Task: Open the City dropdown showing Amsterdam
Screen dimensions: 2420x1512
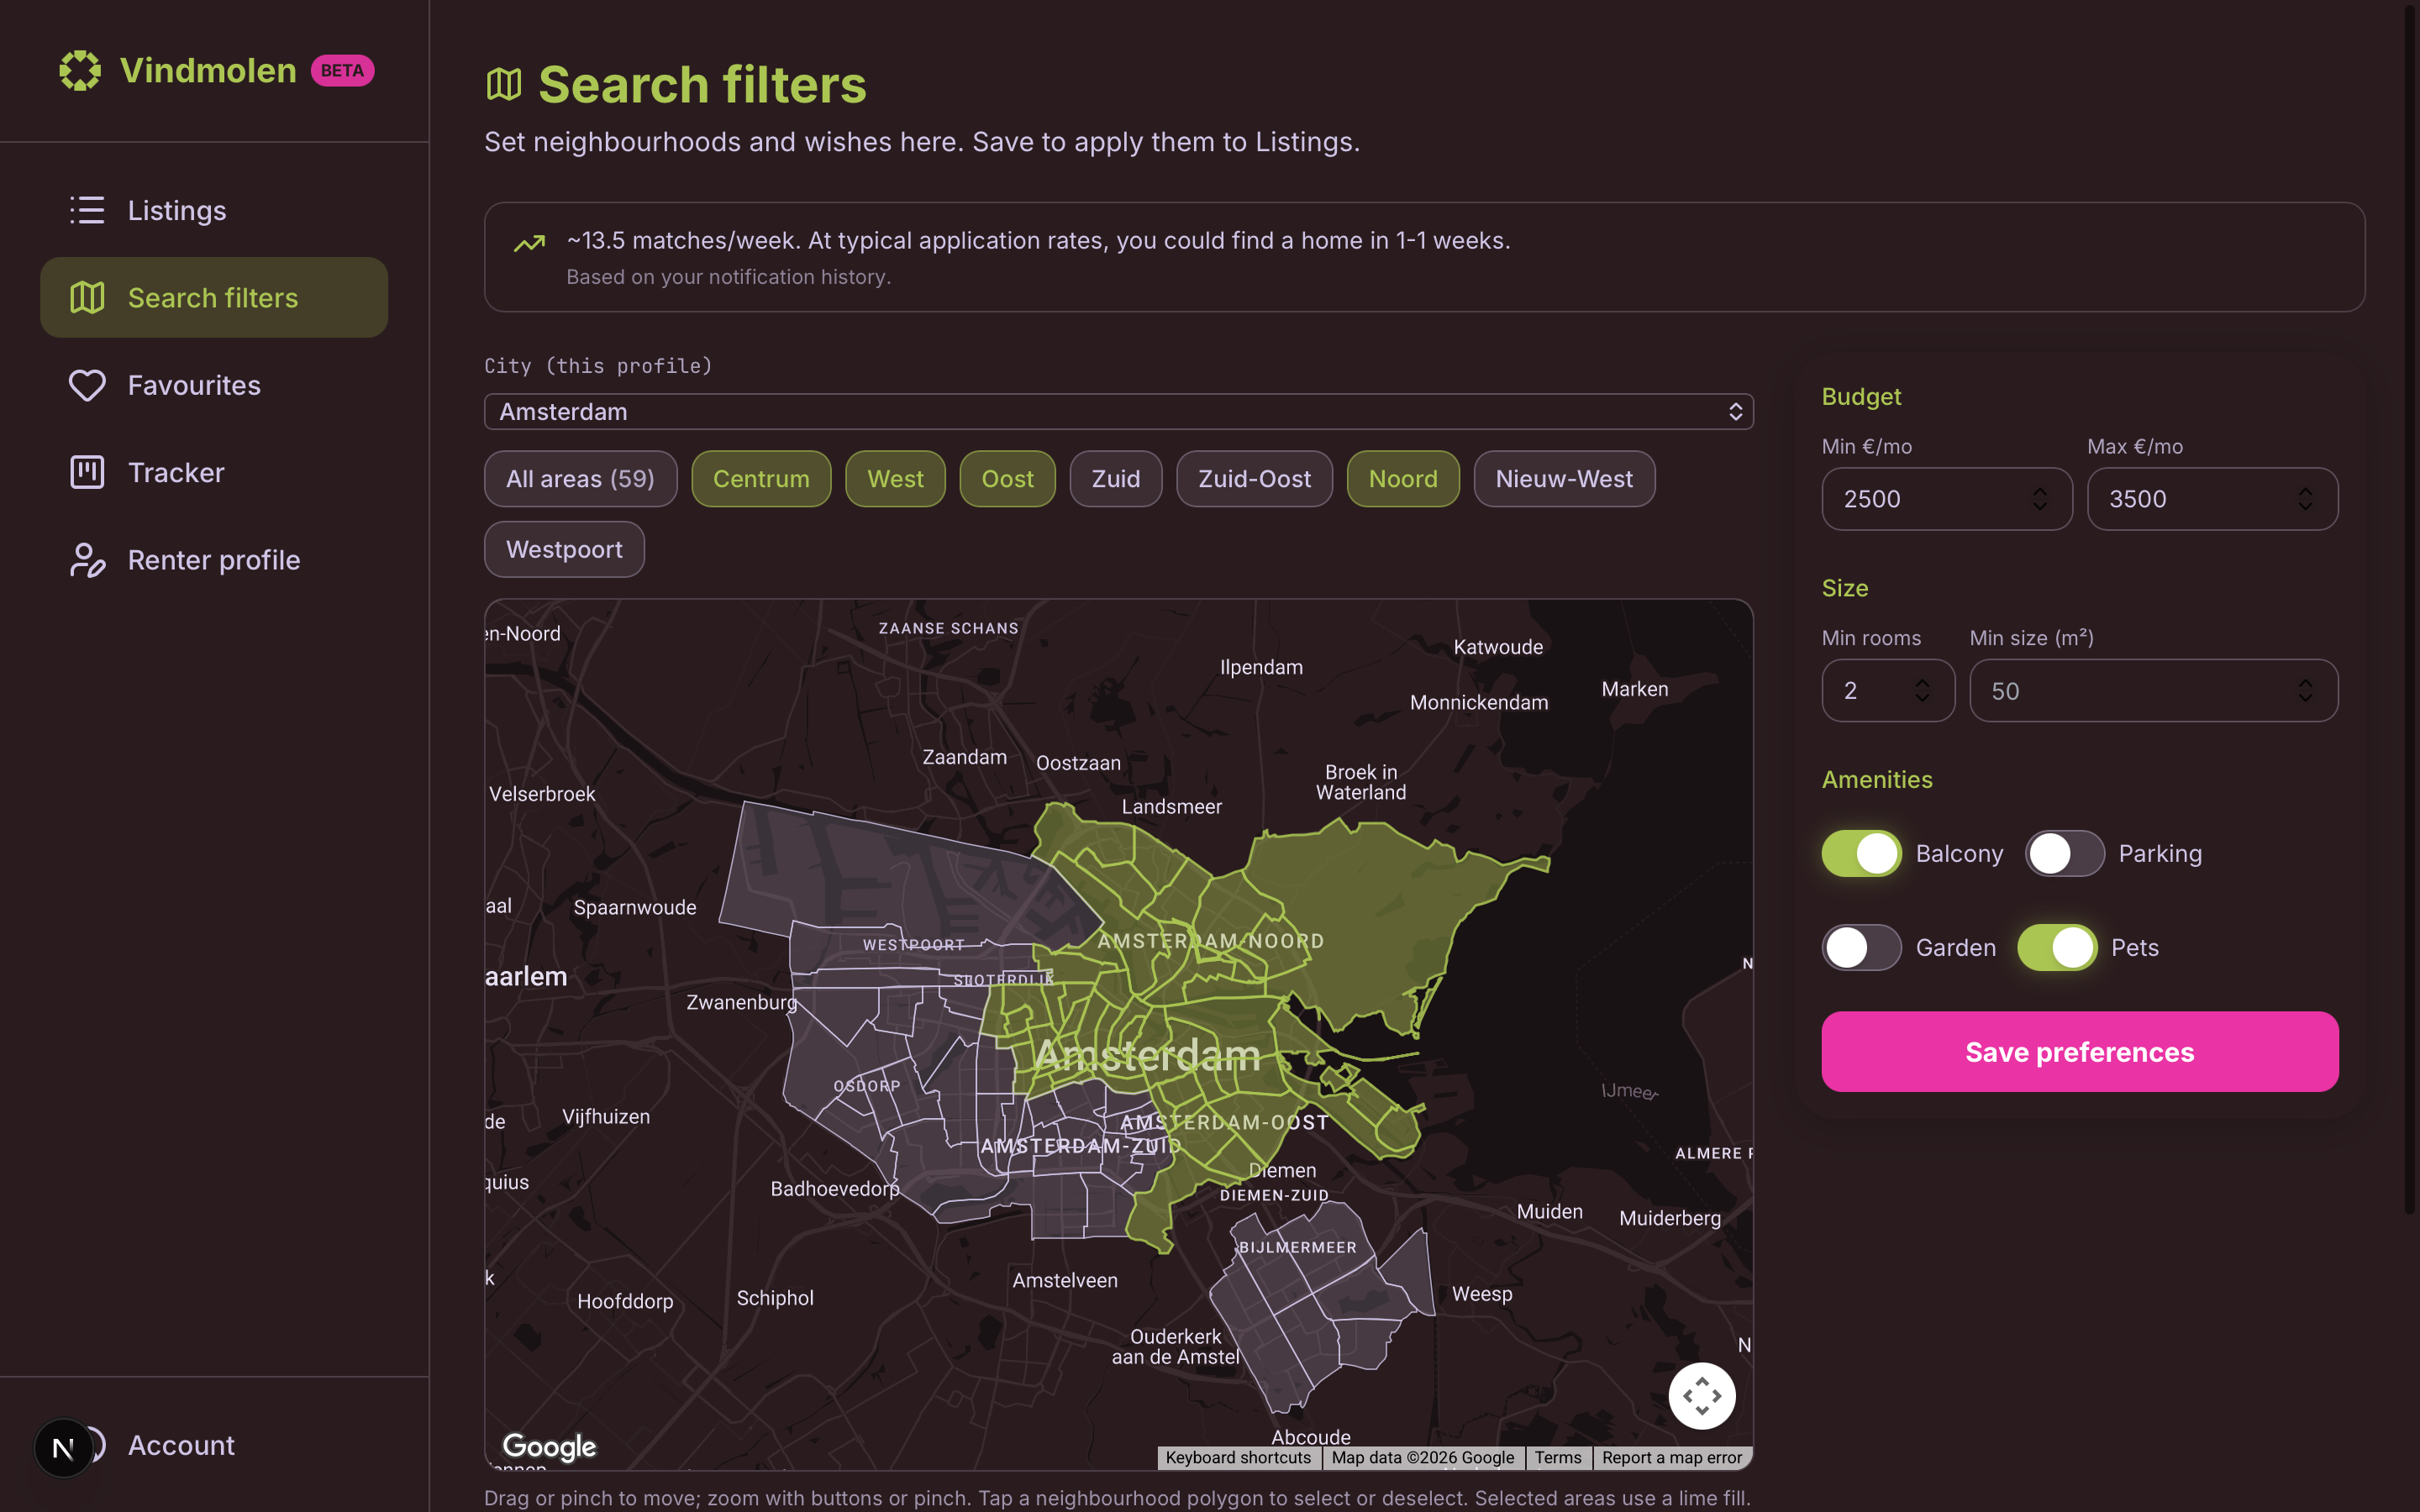Action: pyautogui.click(x=1117, y=411)
